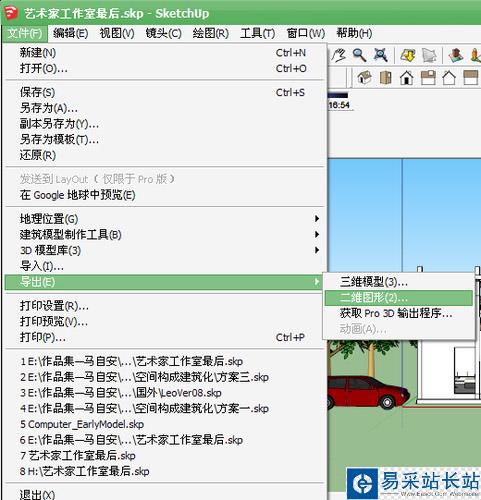Choose 打印(P)... menu entry
This screenshot has height=500, width=481.
coord(164,337)
